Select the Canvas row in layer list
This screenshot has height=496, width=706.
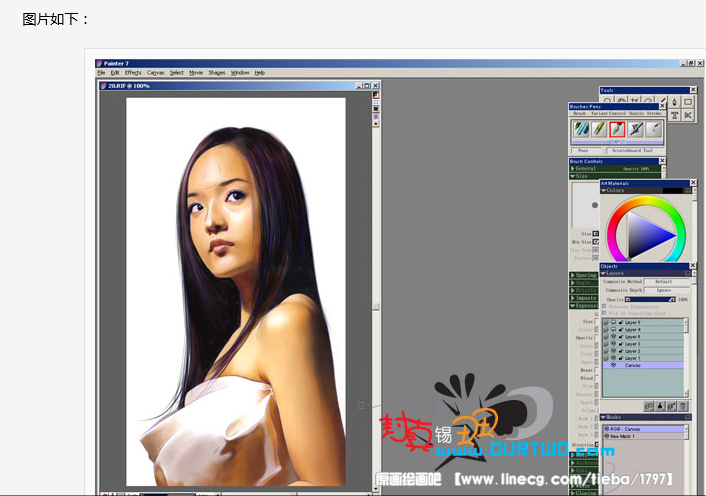coord(643,365)
